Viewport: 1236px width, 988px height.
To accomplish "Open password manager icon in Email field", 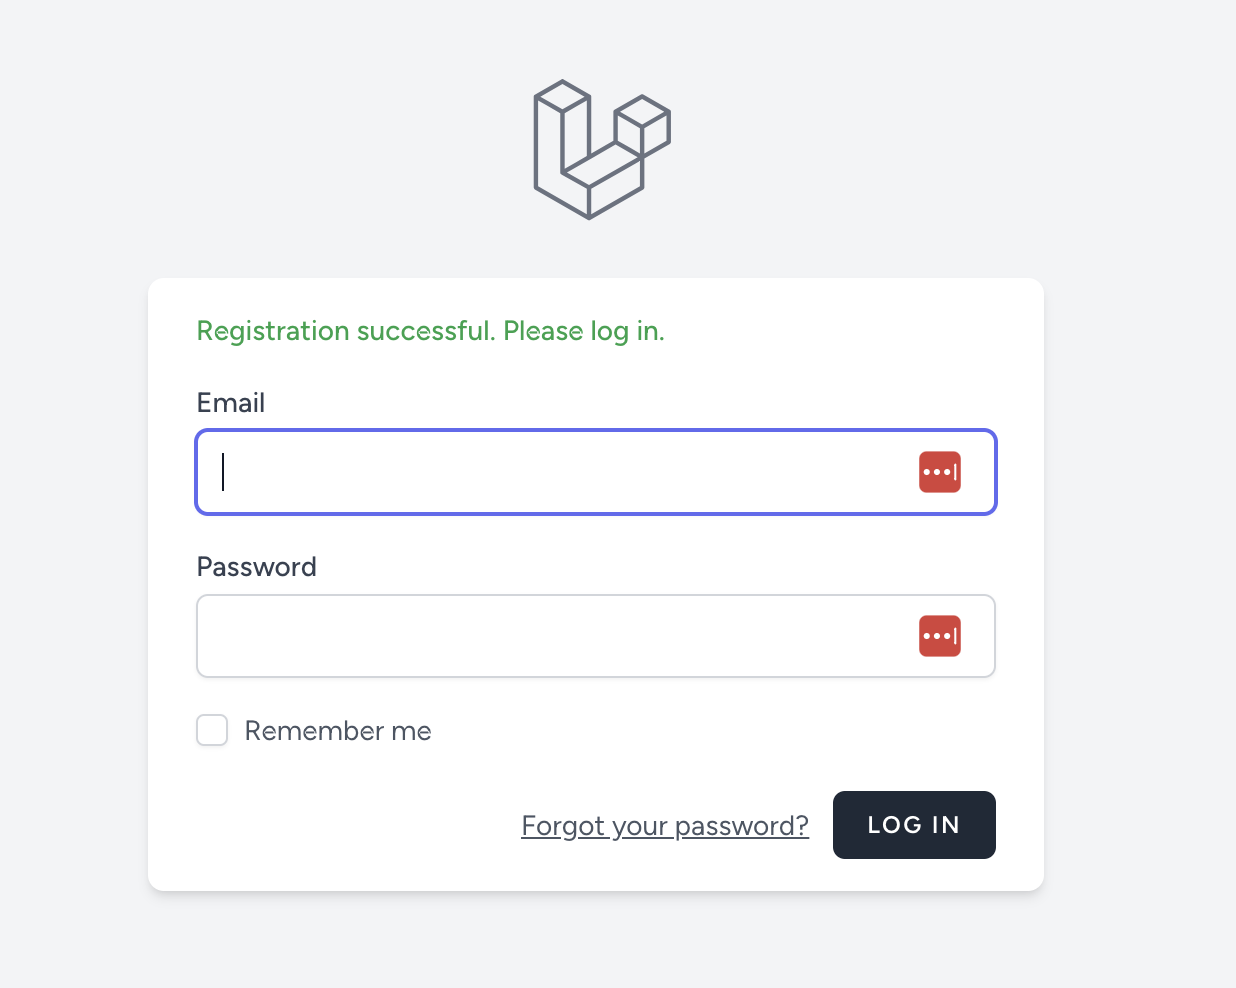I will tap(939, 472).
